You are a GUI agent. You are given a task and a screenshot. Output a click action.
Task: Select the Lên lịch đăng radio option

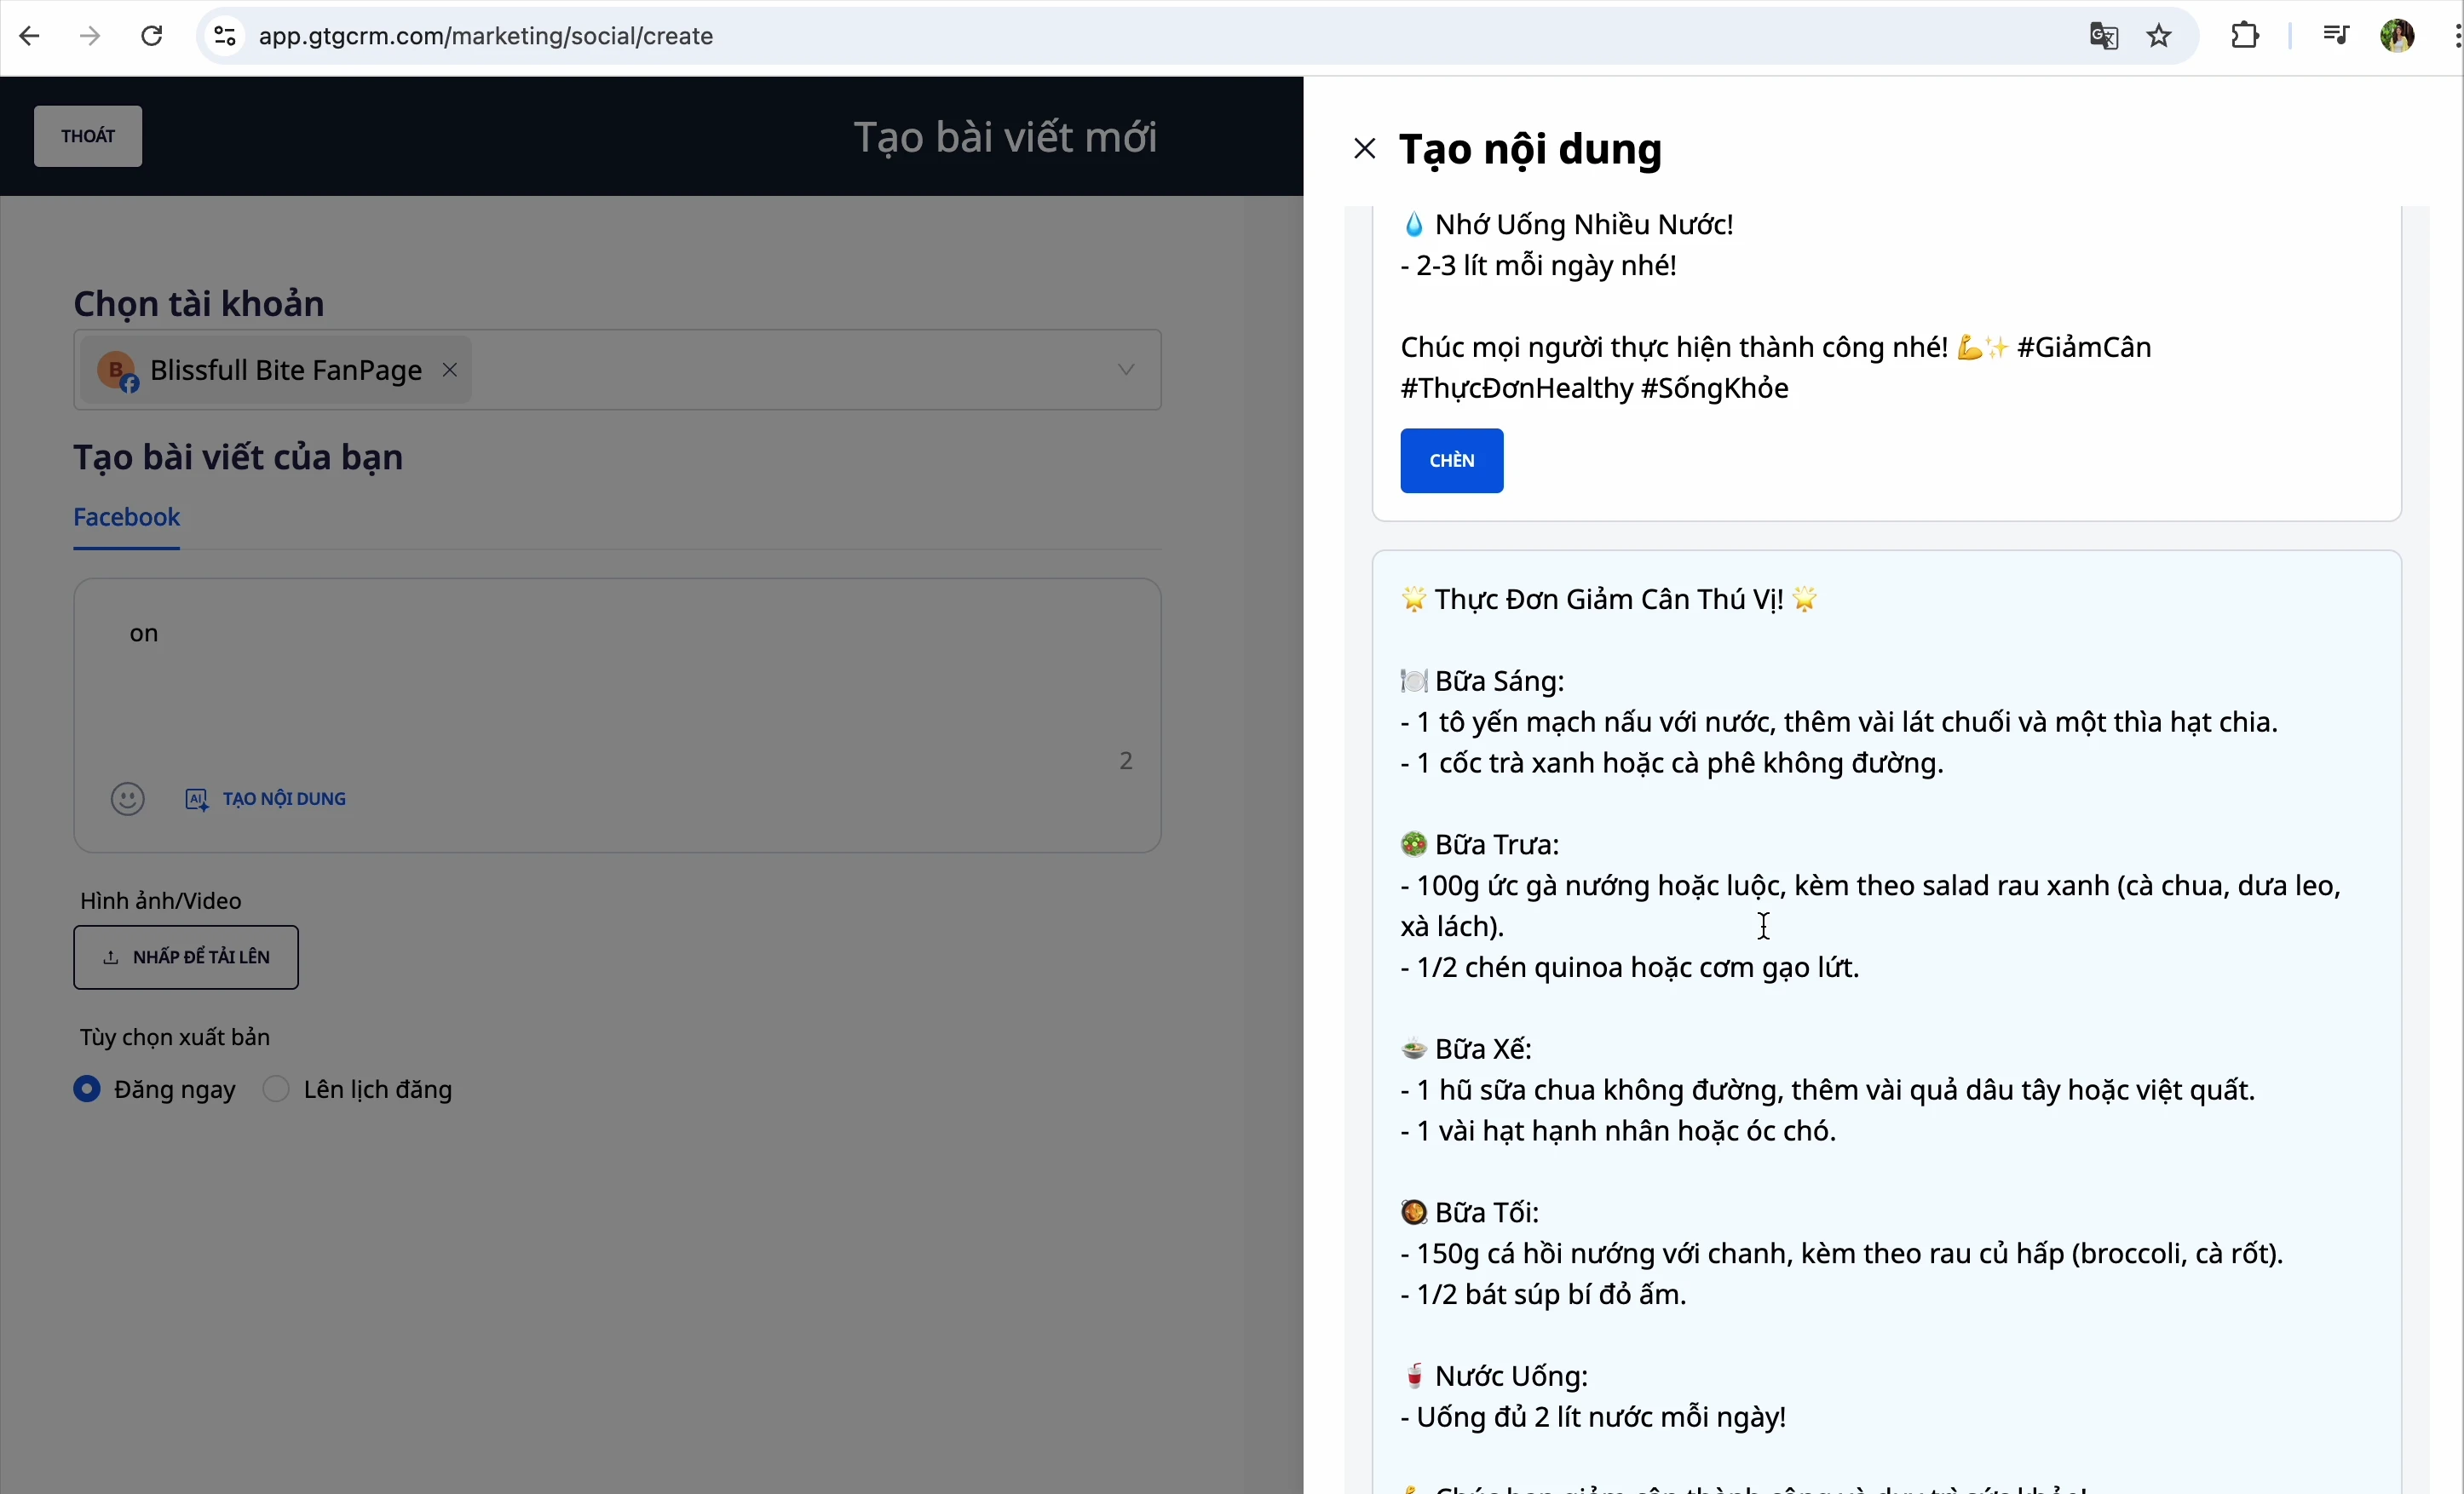[x=276, y=1089]
